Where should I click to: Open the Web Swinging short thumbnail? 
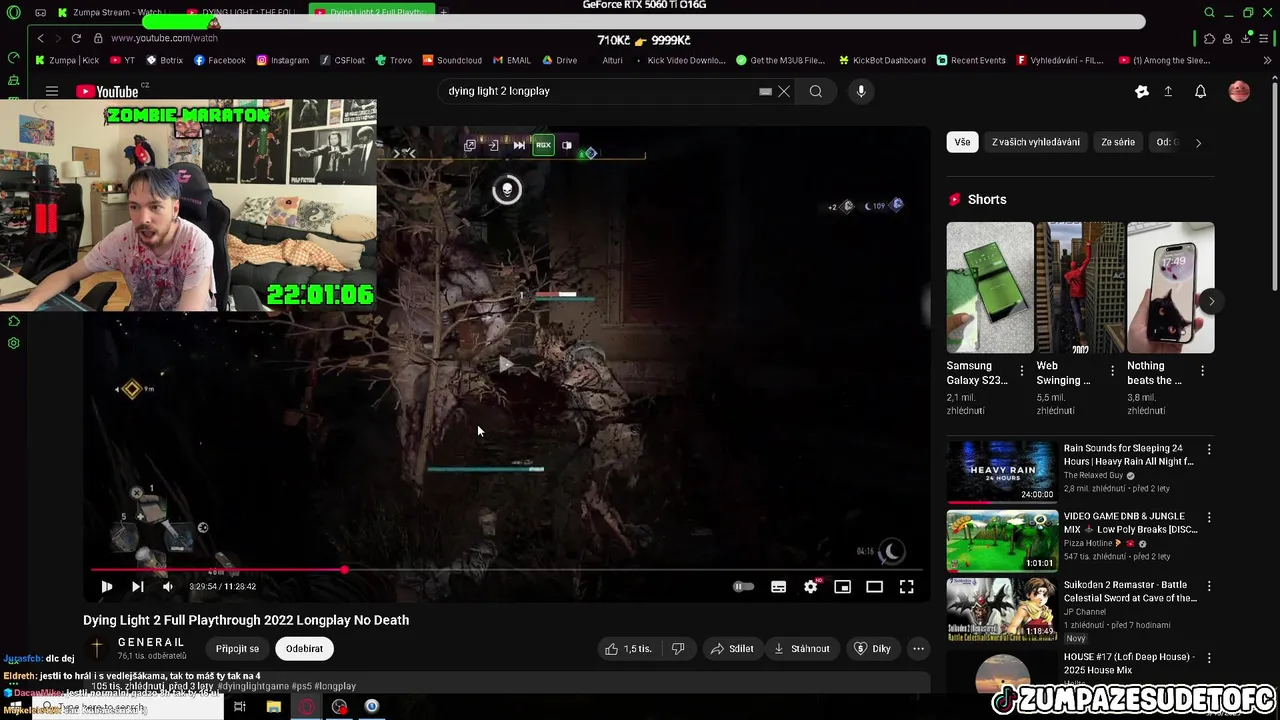click(x=1080, y=288)
